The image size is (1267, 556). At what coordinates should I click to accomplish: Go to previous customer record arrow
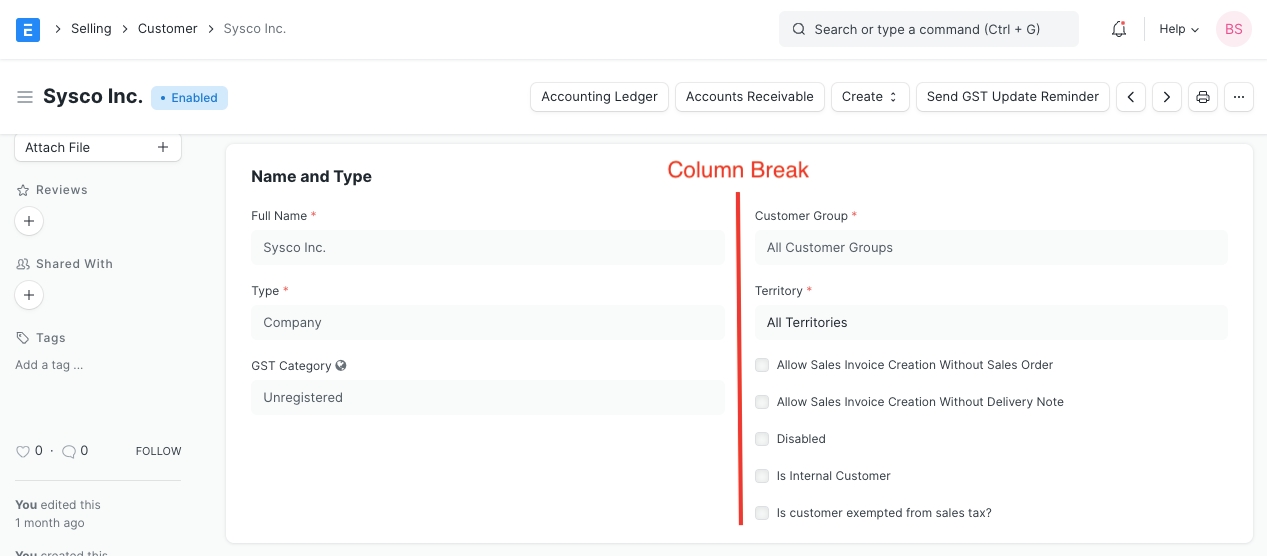1131,97
